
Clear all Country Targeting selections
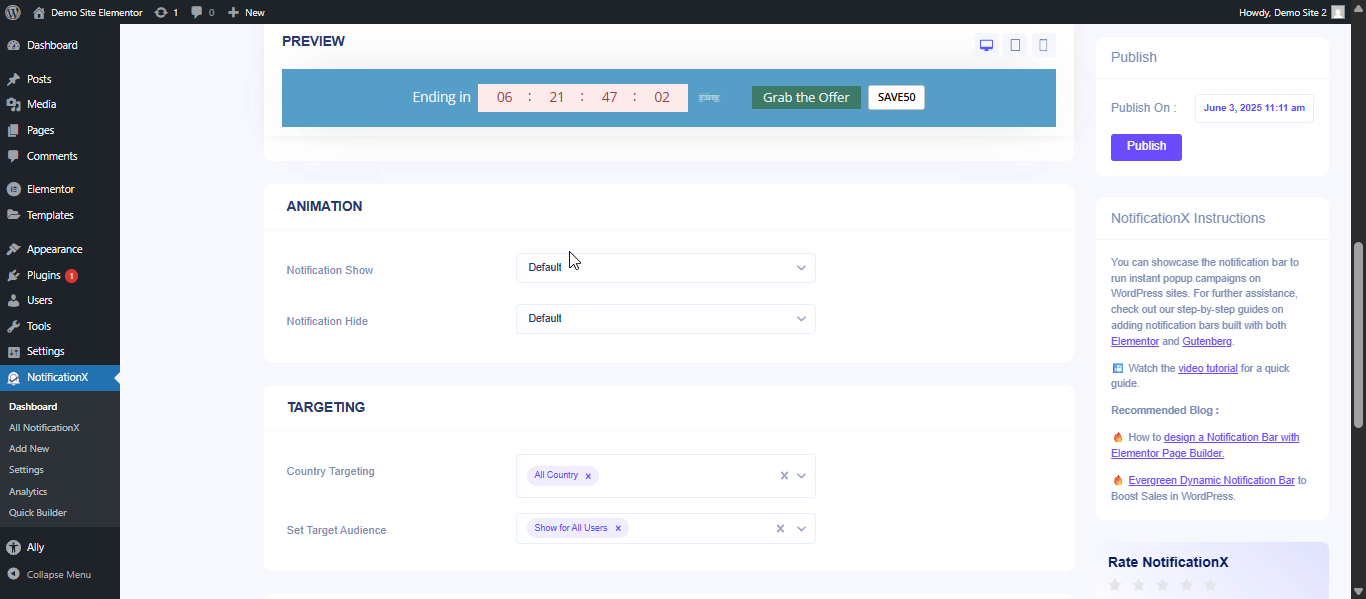pos(784,476)
